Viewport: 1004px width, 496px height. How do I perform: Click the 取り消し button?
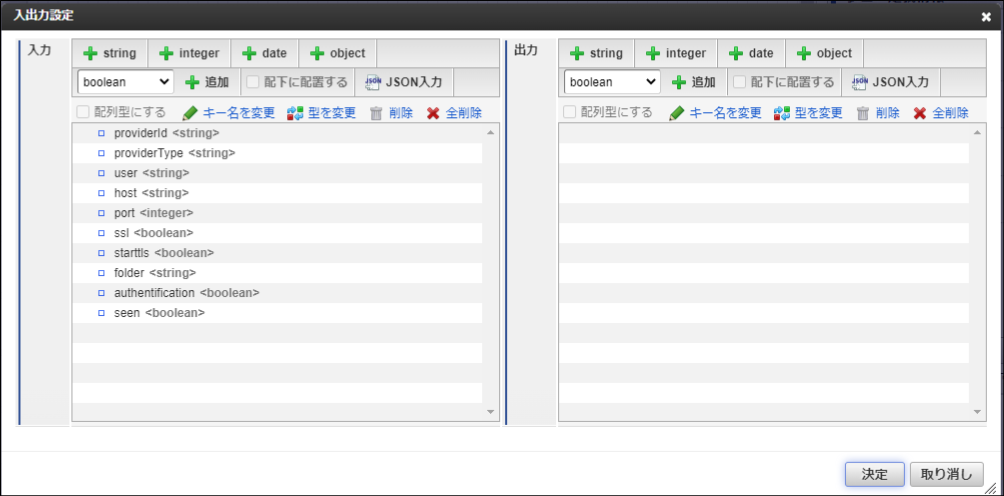click(x=946, y=474)
